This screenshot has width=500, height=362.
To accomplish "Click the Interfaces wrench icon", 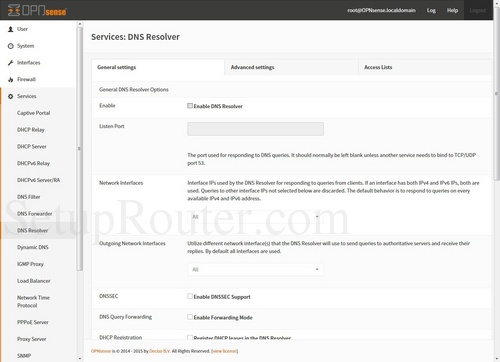I will (x=11, y=63).
